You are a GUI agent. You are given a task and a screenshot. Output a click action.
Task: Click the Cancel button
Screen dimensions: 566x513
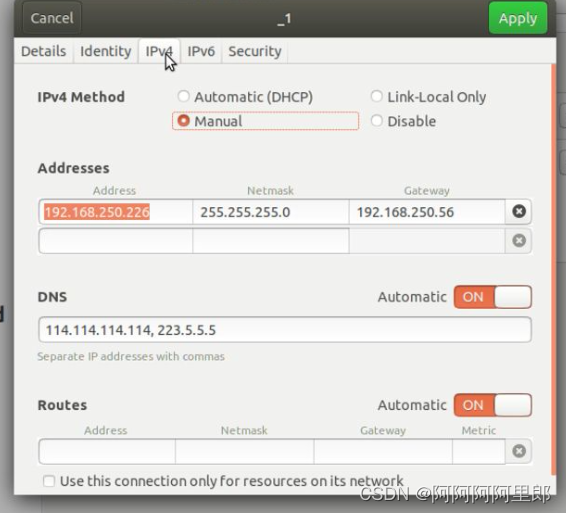point(52,18)
